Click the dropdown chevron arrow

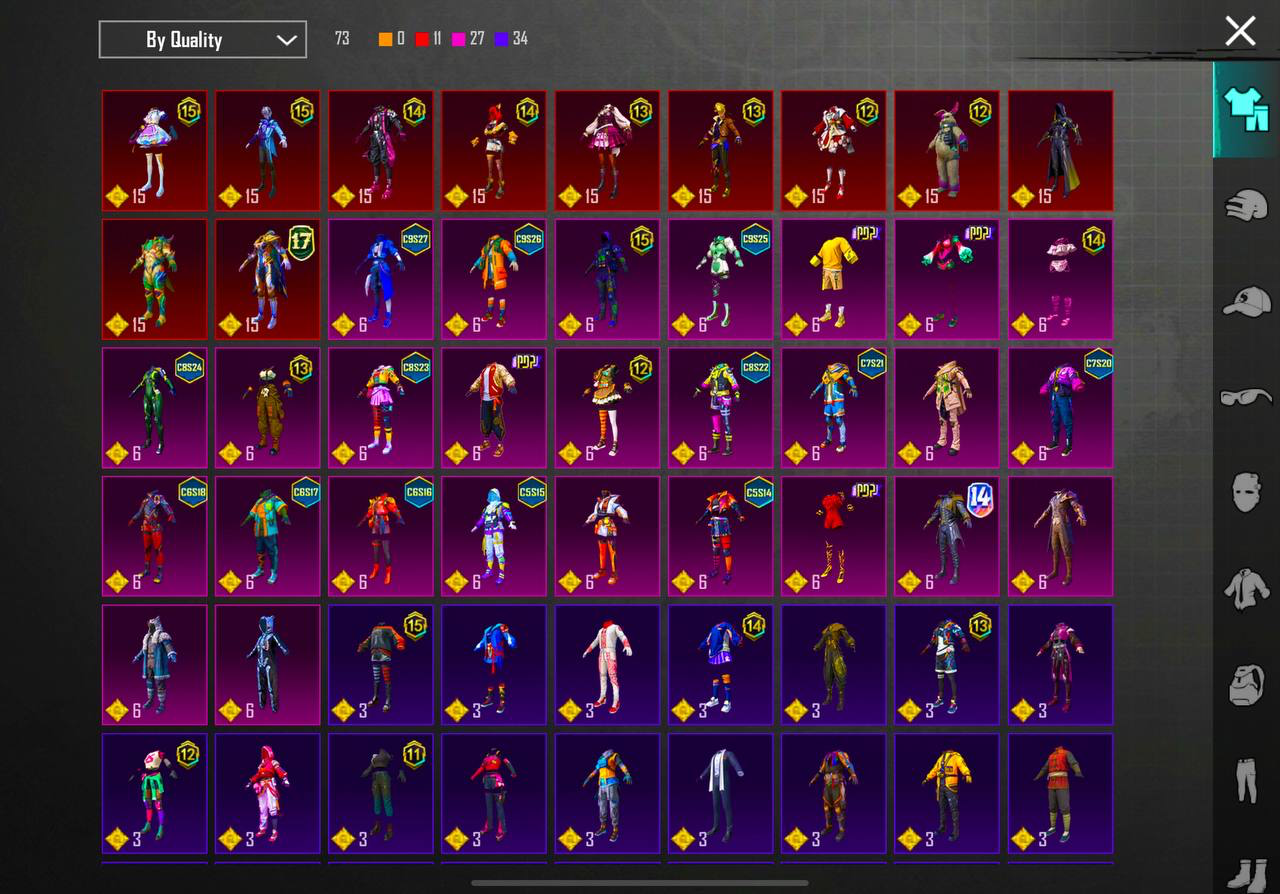(286, 40)
